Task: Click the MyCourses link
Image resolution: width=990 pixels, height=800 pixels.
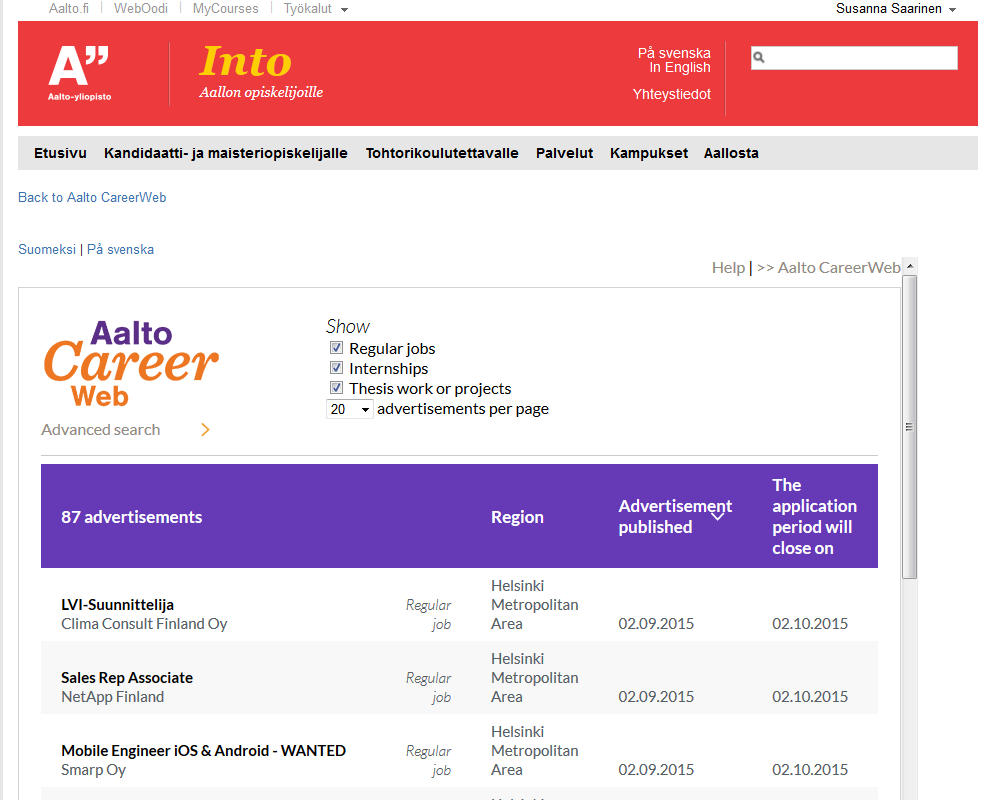Action: tap(225, 9)
